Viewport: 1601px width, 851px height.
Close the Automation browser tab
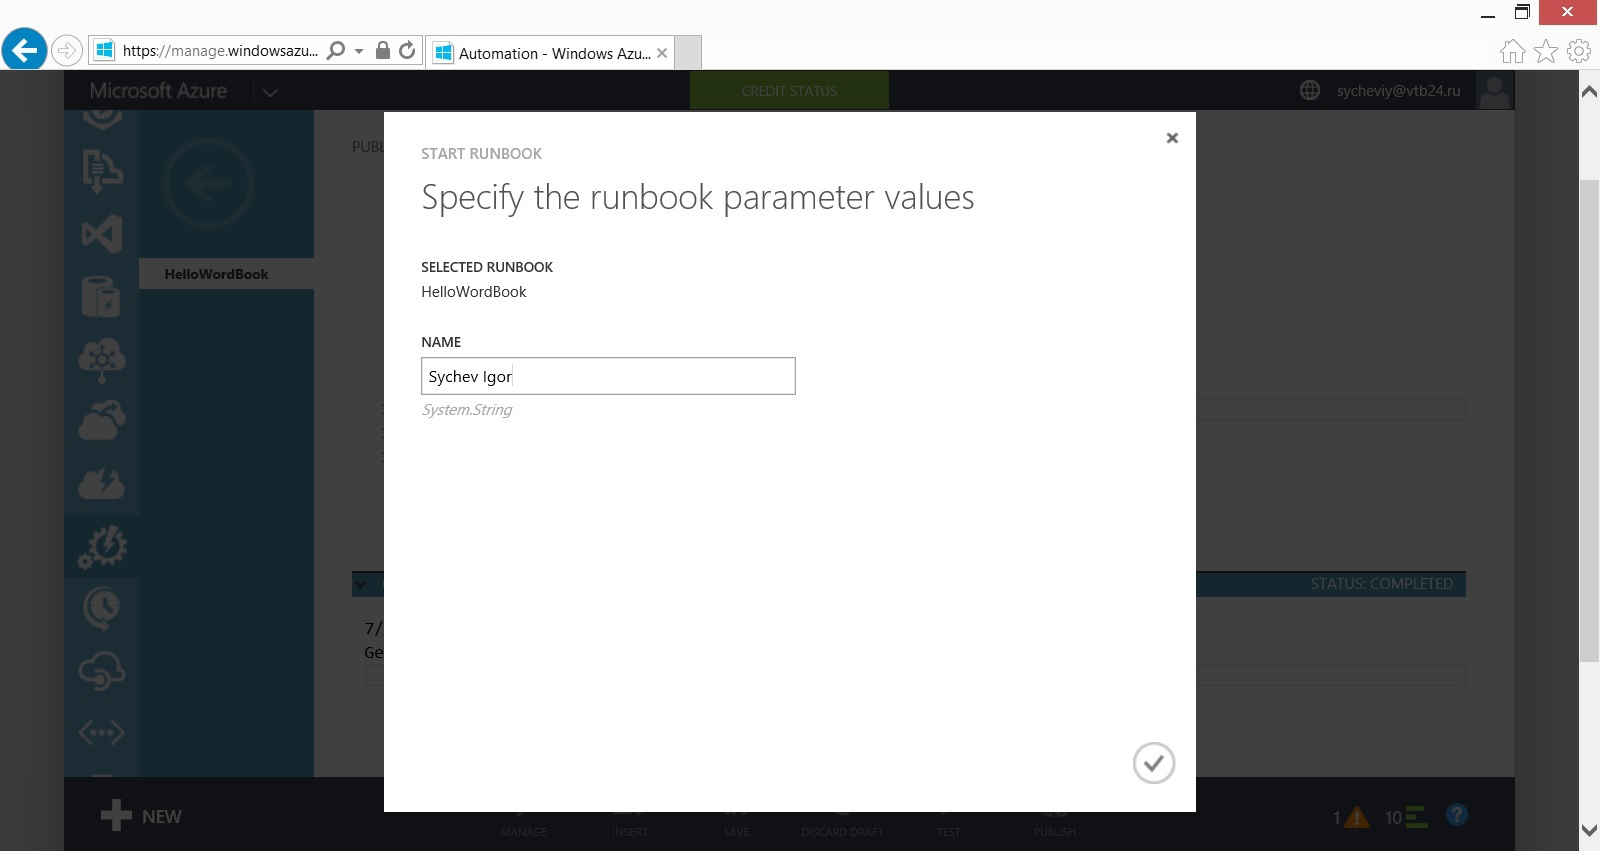tap(662, 53)
